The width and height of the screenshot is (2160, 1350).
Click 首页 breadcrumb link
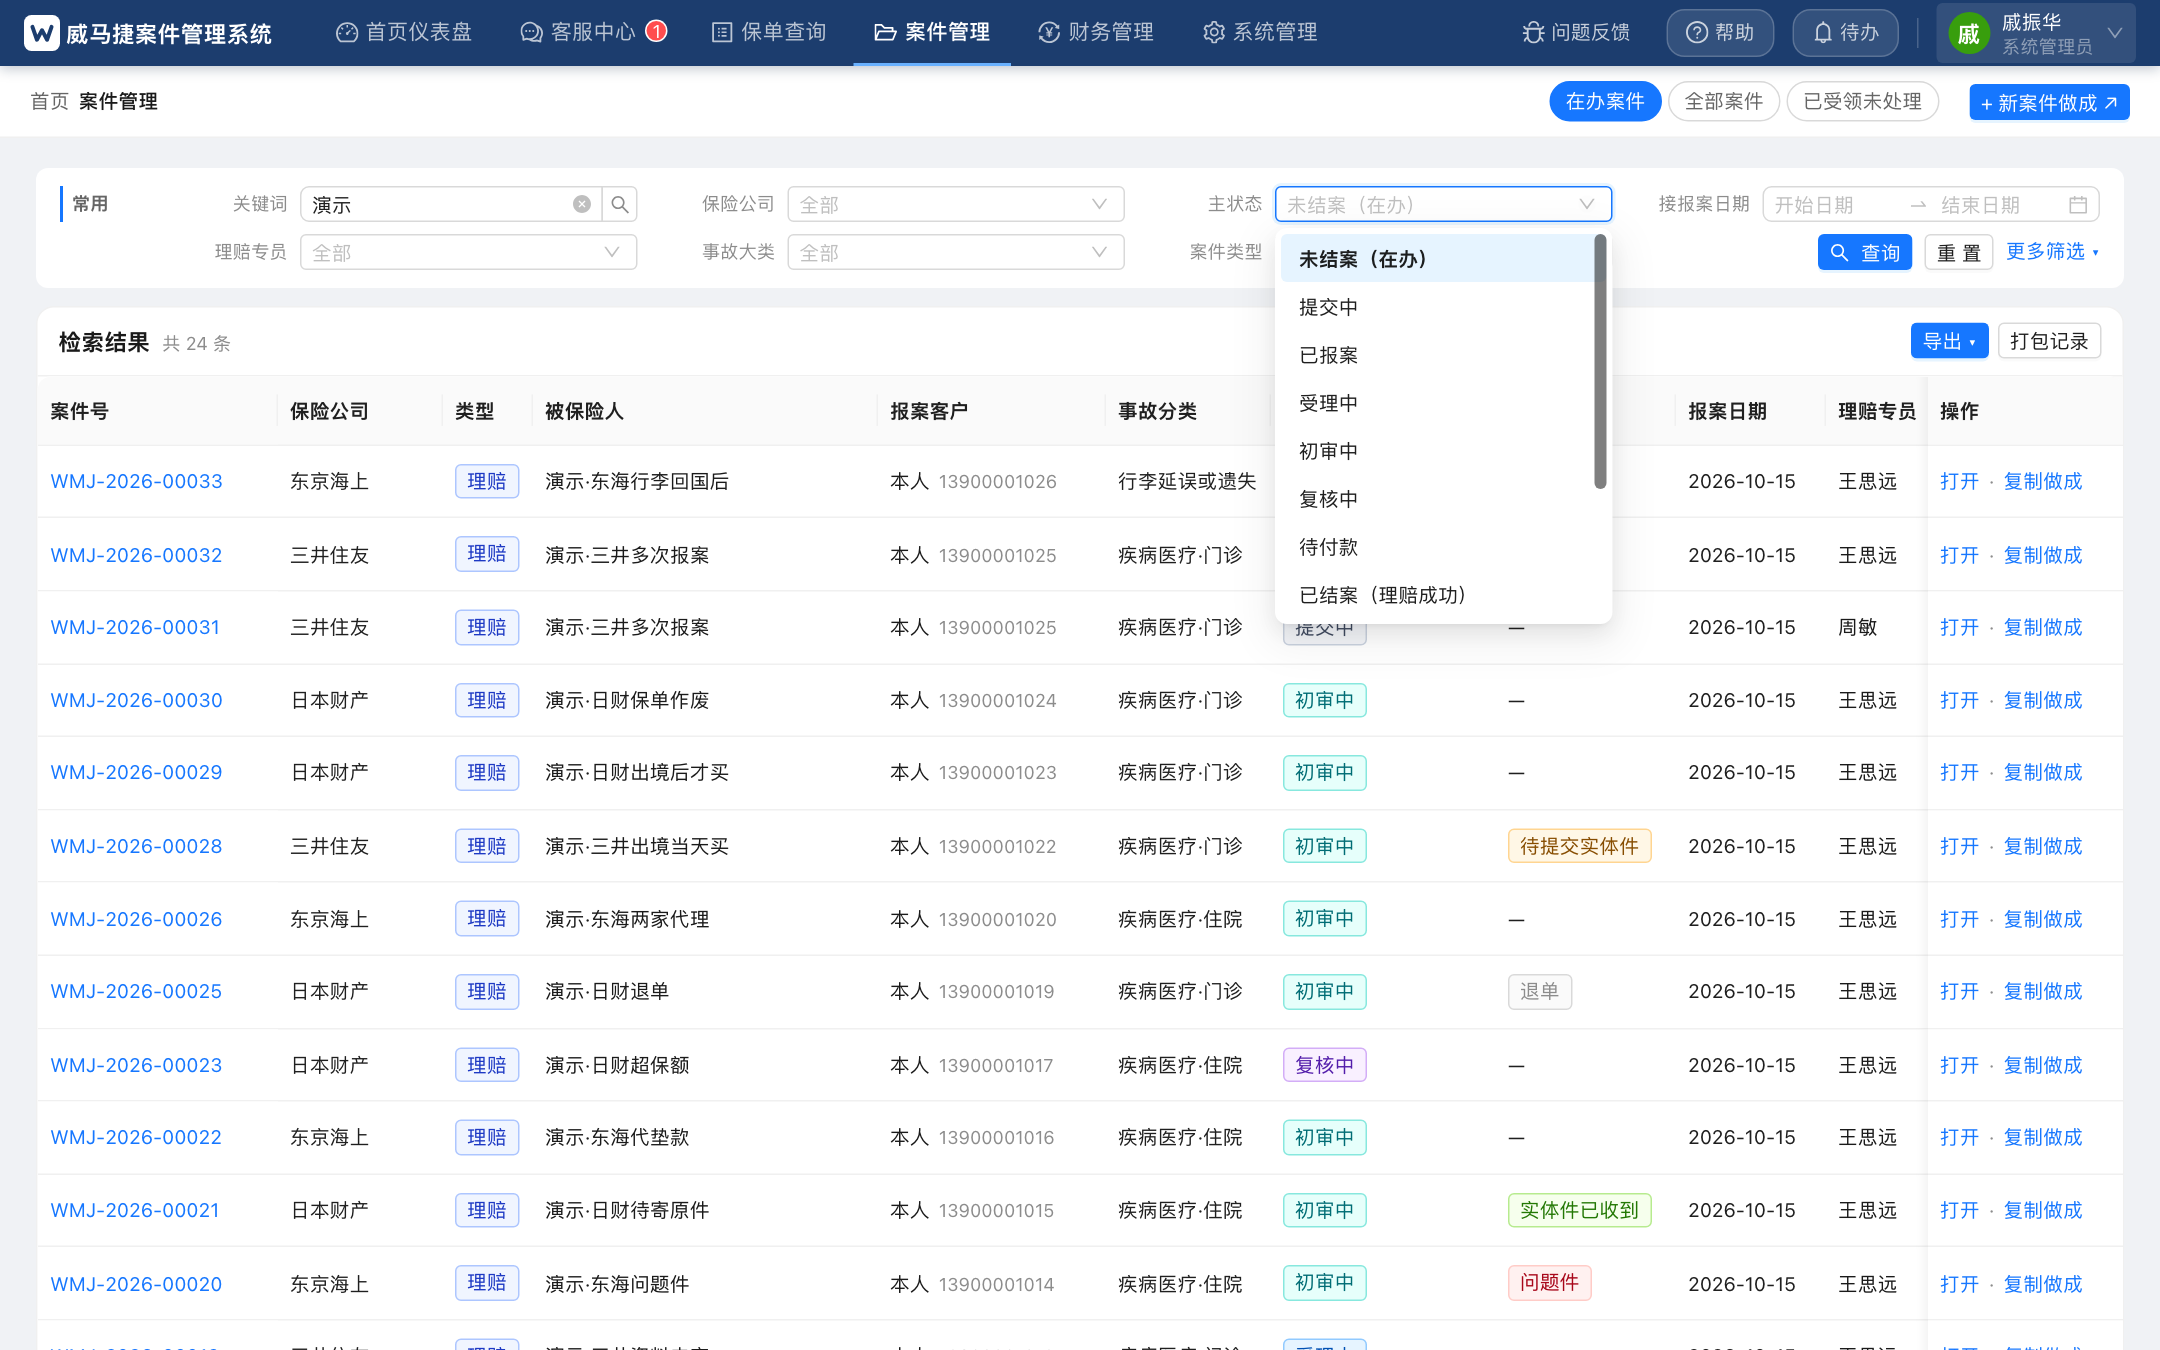click(49, 101)
